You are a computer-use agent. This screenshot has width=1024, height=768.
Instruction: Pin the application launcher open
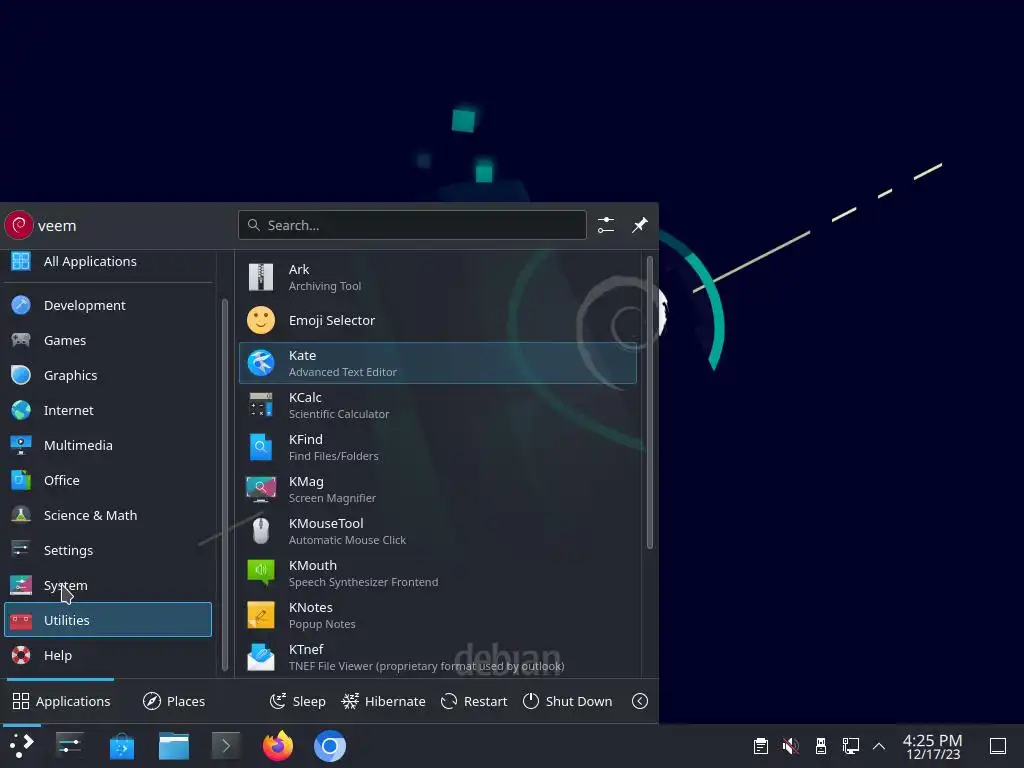click(640, 225)
